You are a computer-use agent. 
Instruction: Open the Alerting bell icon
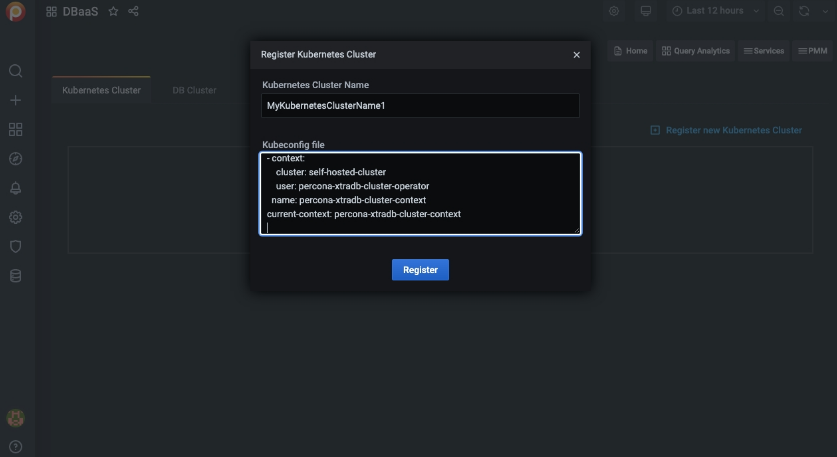(x=15, y=188)
